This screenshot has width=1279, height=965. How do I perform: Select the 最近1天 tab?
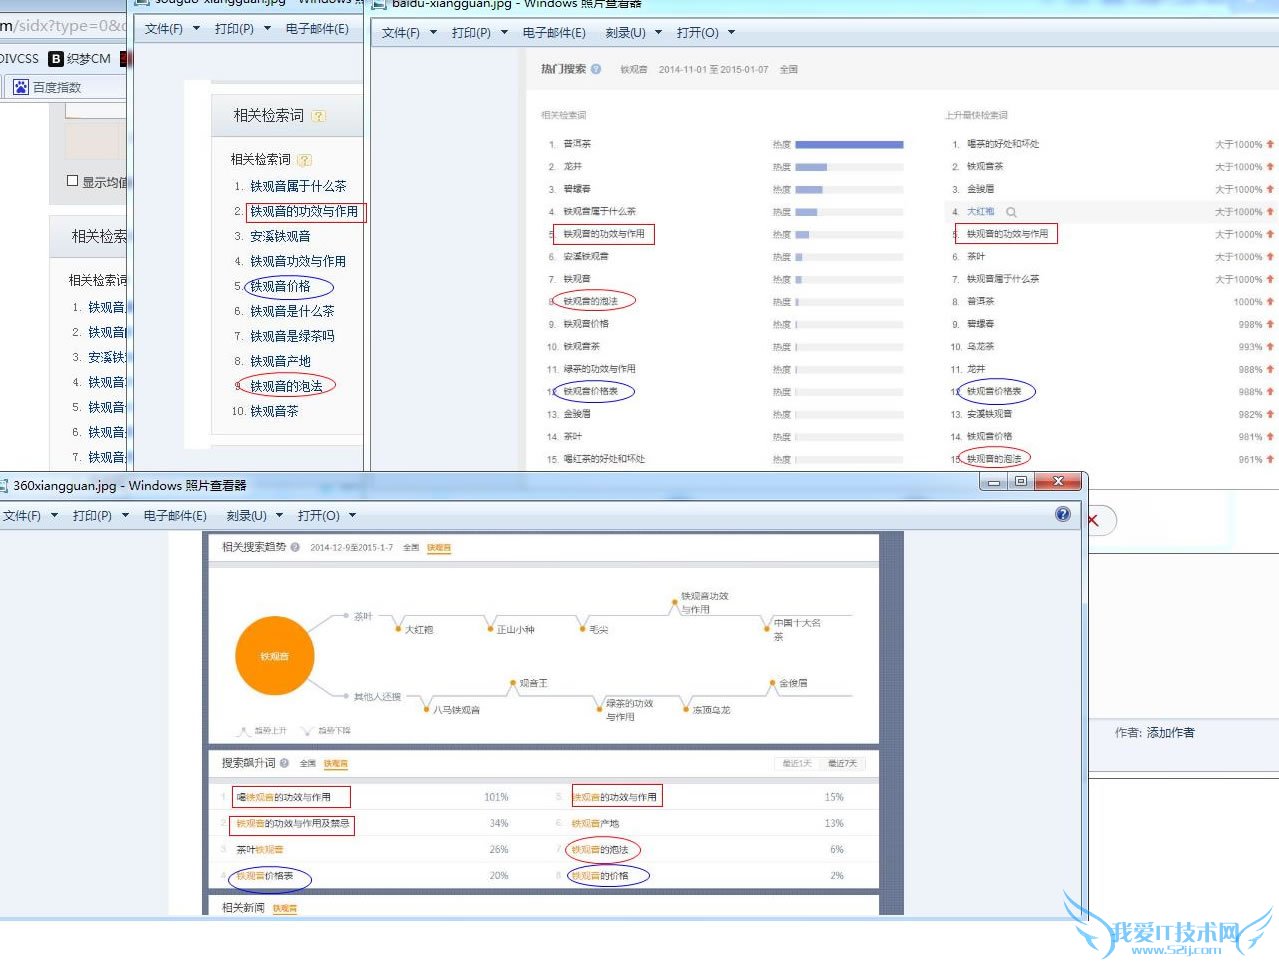coord(796,763)
